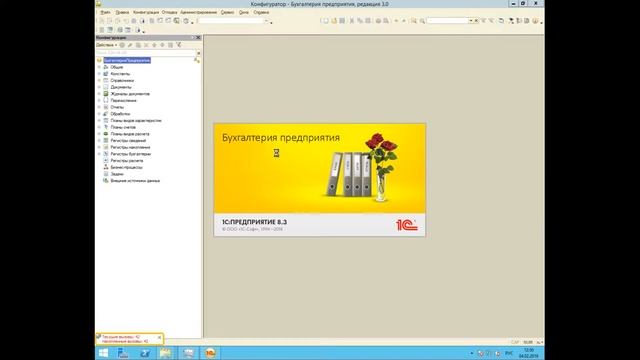The width and height of the screenshot is (640, 360).
Task: Click the Cut scissors toolbar icon
Action: click(352, 20)
